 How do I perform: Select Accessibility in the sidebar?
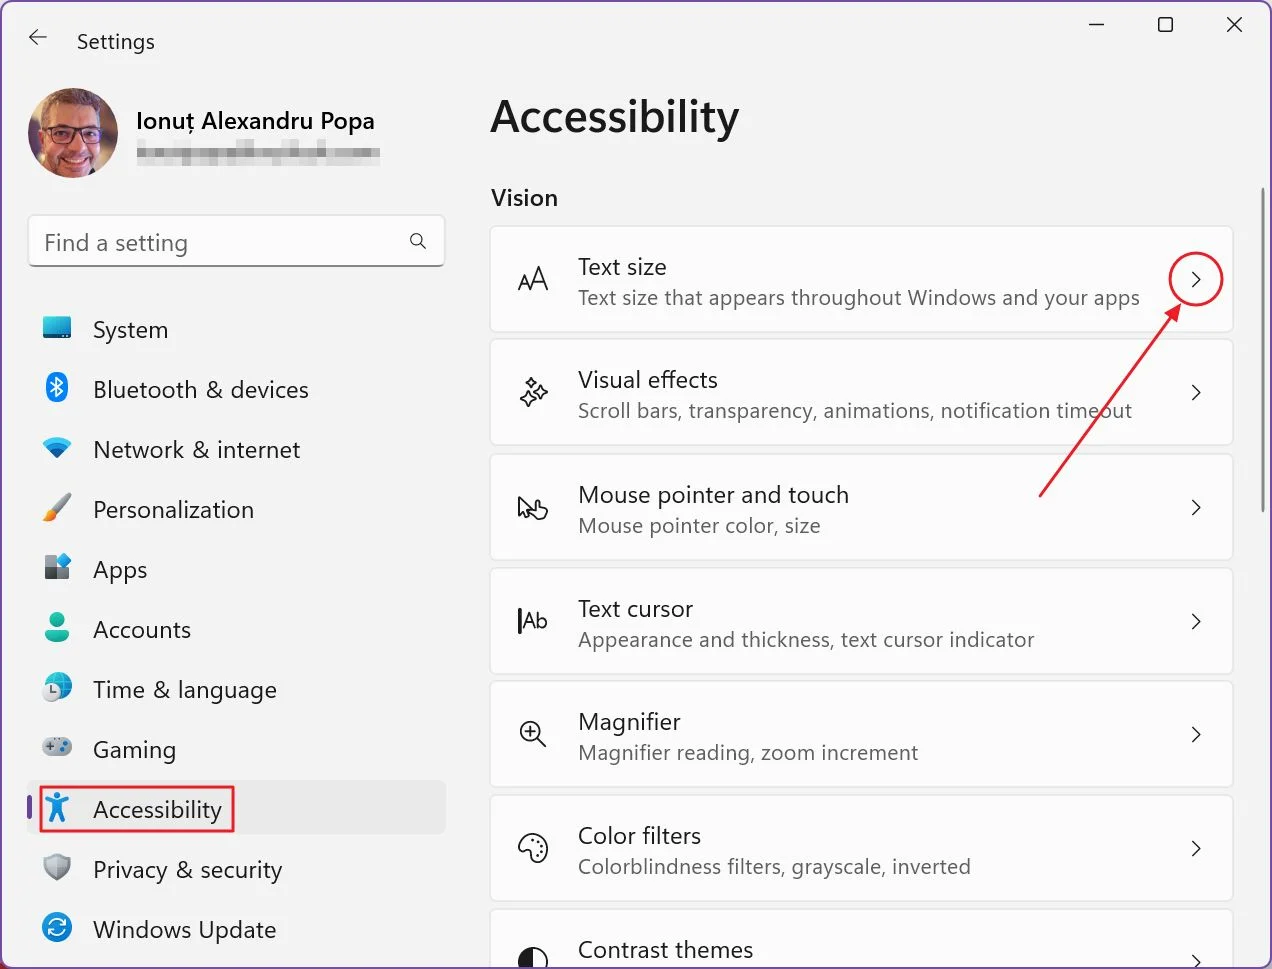[236, 808]
